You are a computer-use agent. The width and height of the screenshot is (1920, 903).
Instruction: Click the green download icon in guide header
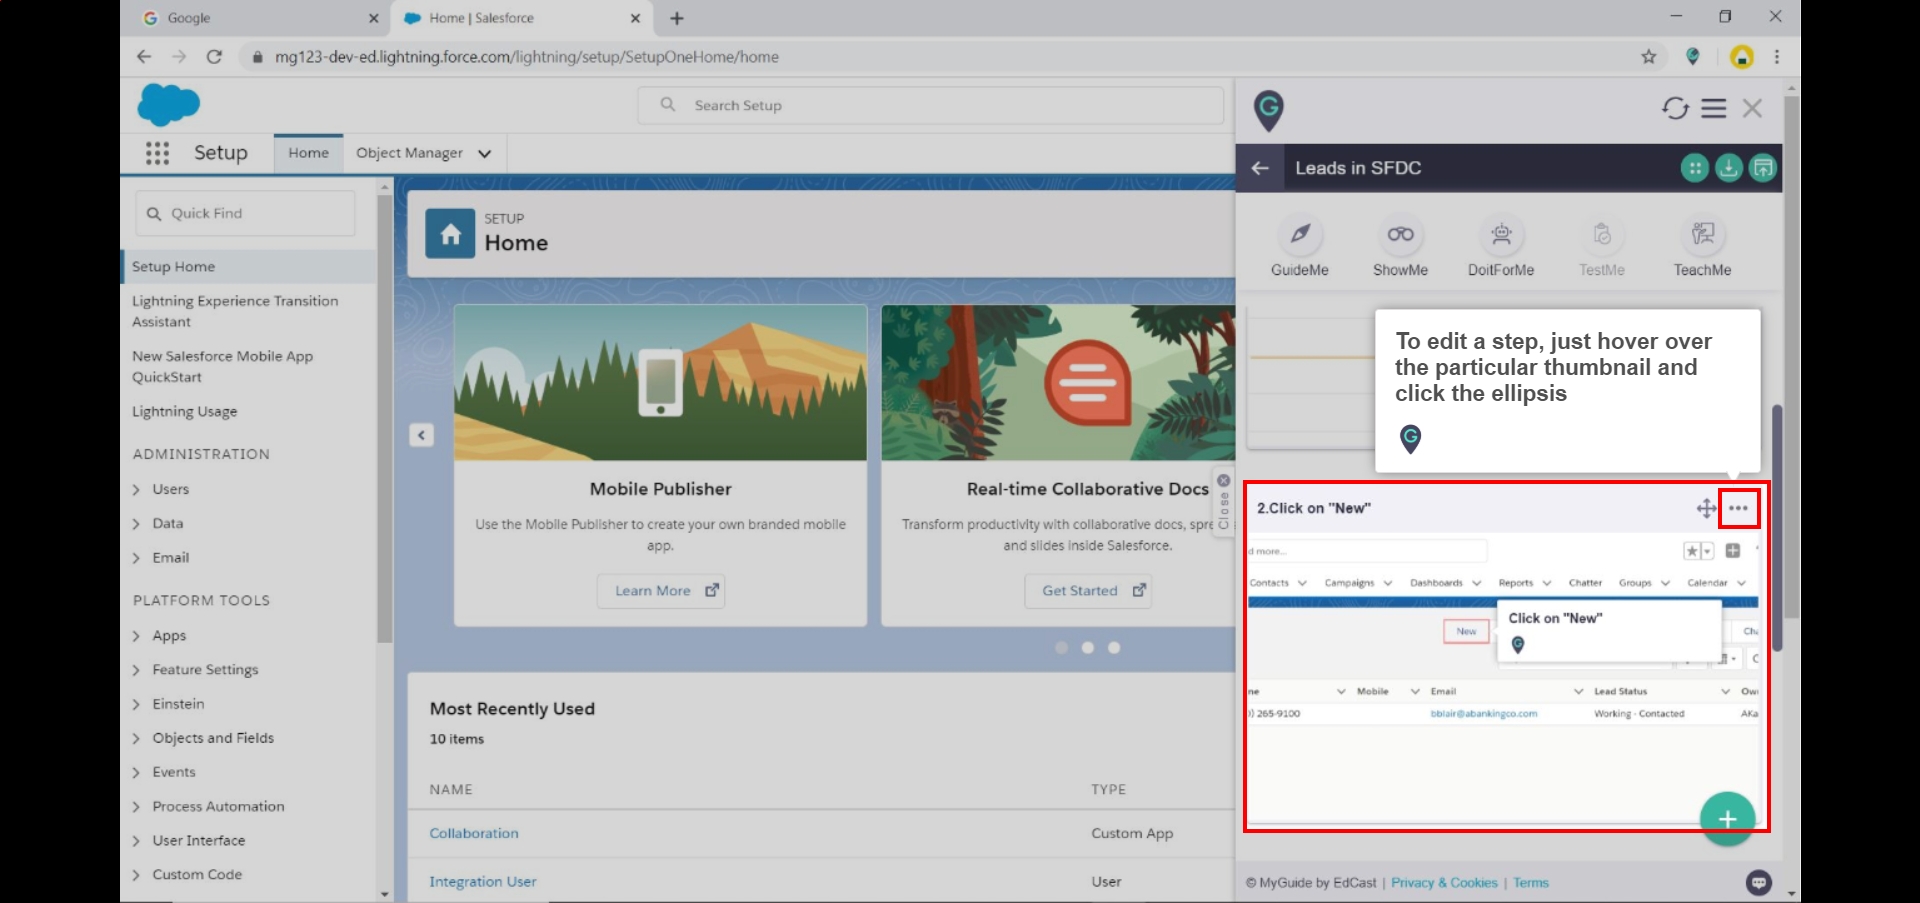pyautogui.click(x=1729, y=168)
